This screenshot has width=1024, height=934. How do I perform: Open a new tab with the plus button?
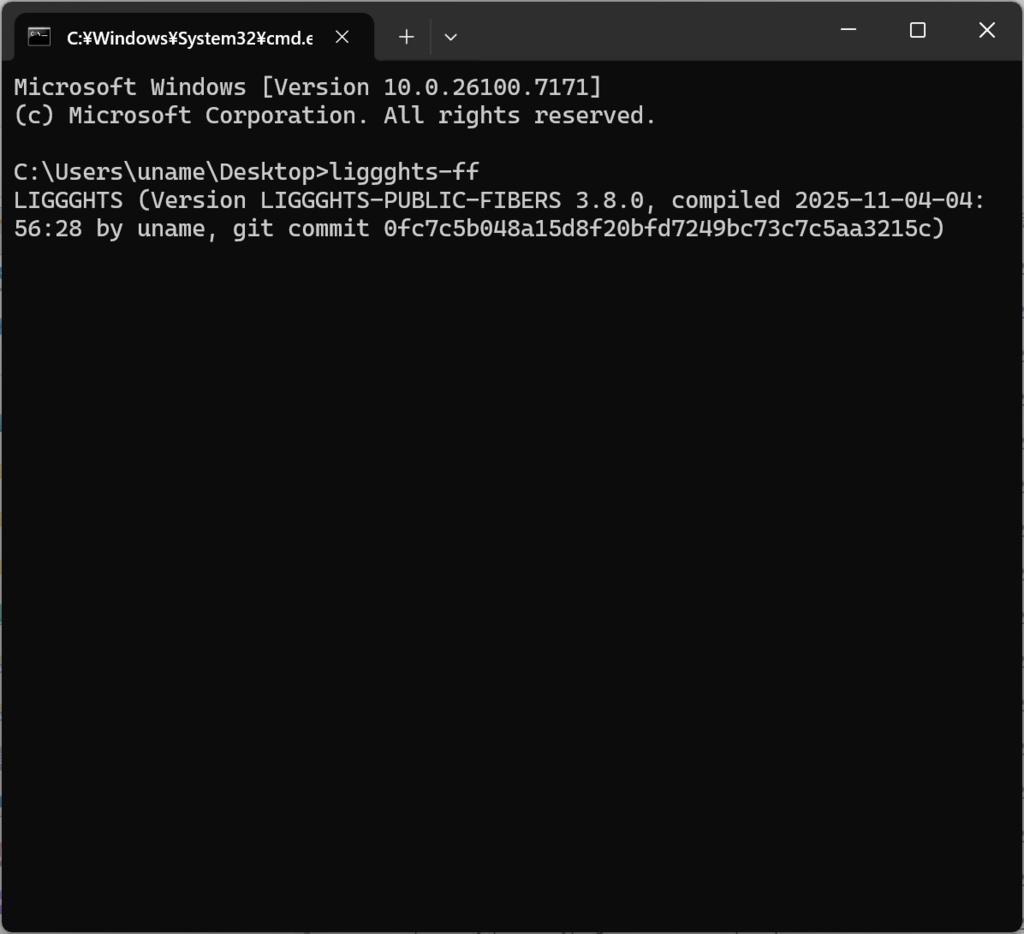point(406,37)
